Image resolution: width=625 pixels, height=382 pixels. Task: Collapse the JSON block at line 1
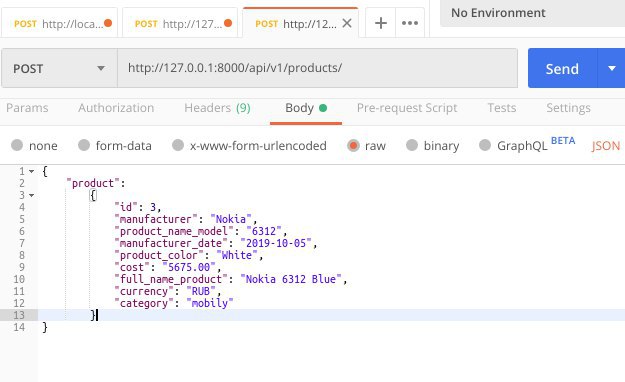(x=31, y=171)
